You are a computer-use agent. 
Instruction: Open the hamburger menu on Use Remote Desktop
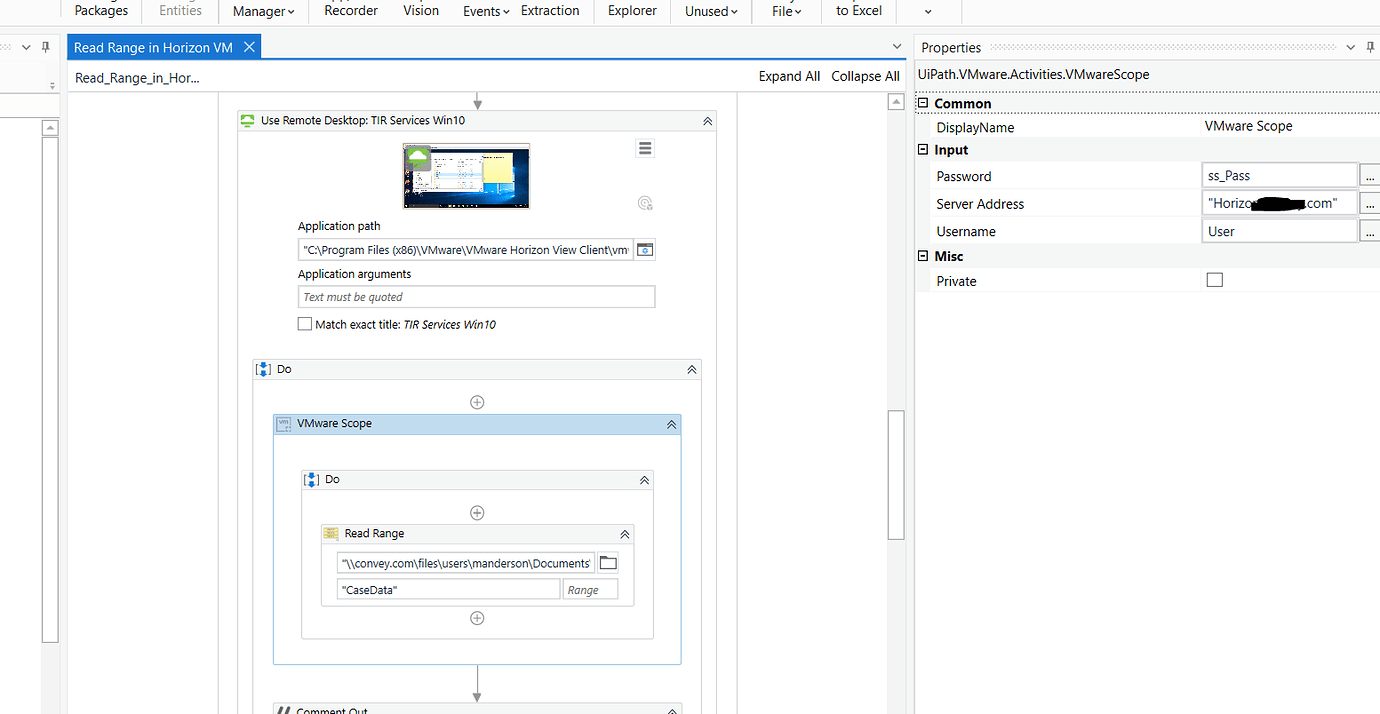(x=645, y=147)
